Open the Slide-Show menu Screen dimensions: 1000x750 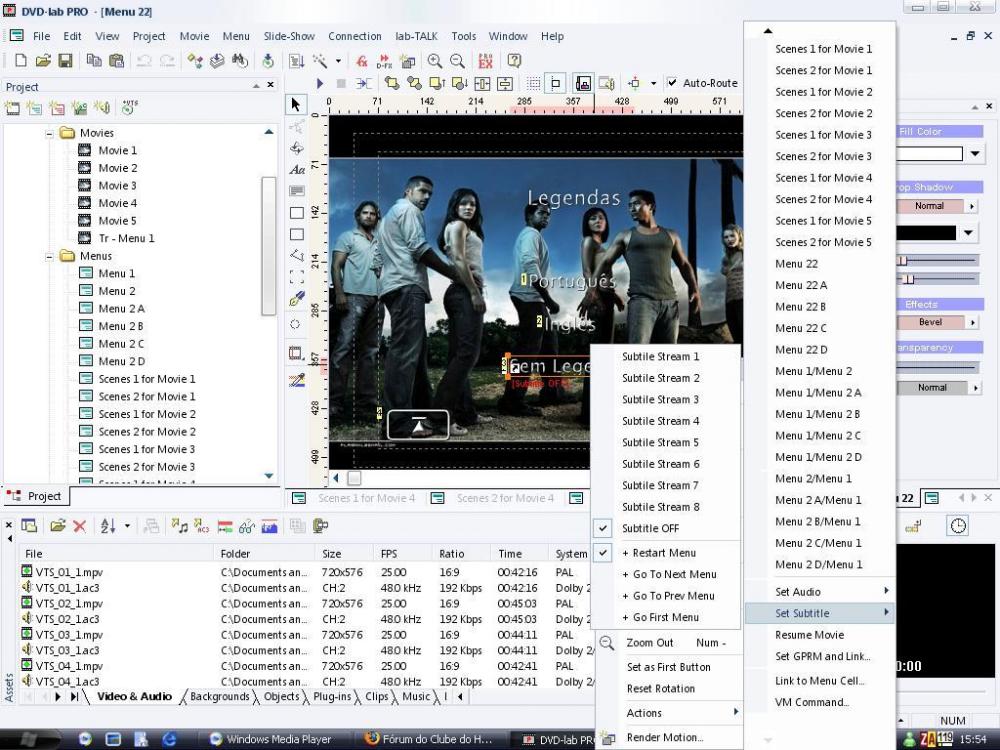289,36
